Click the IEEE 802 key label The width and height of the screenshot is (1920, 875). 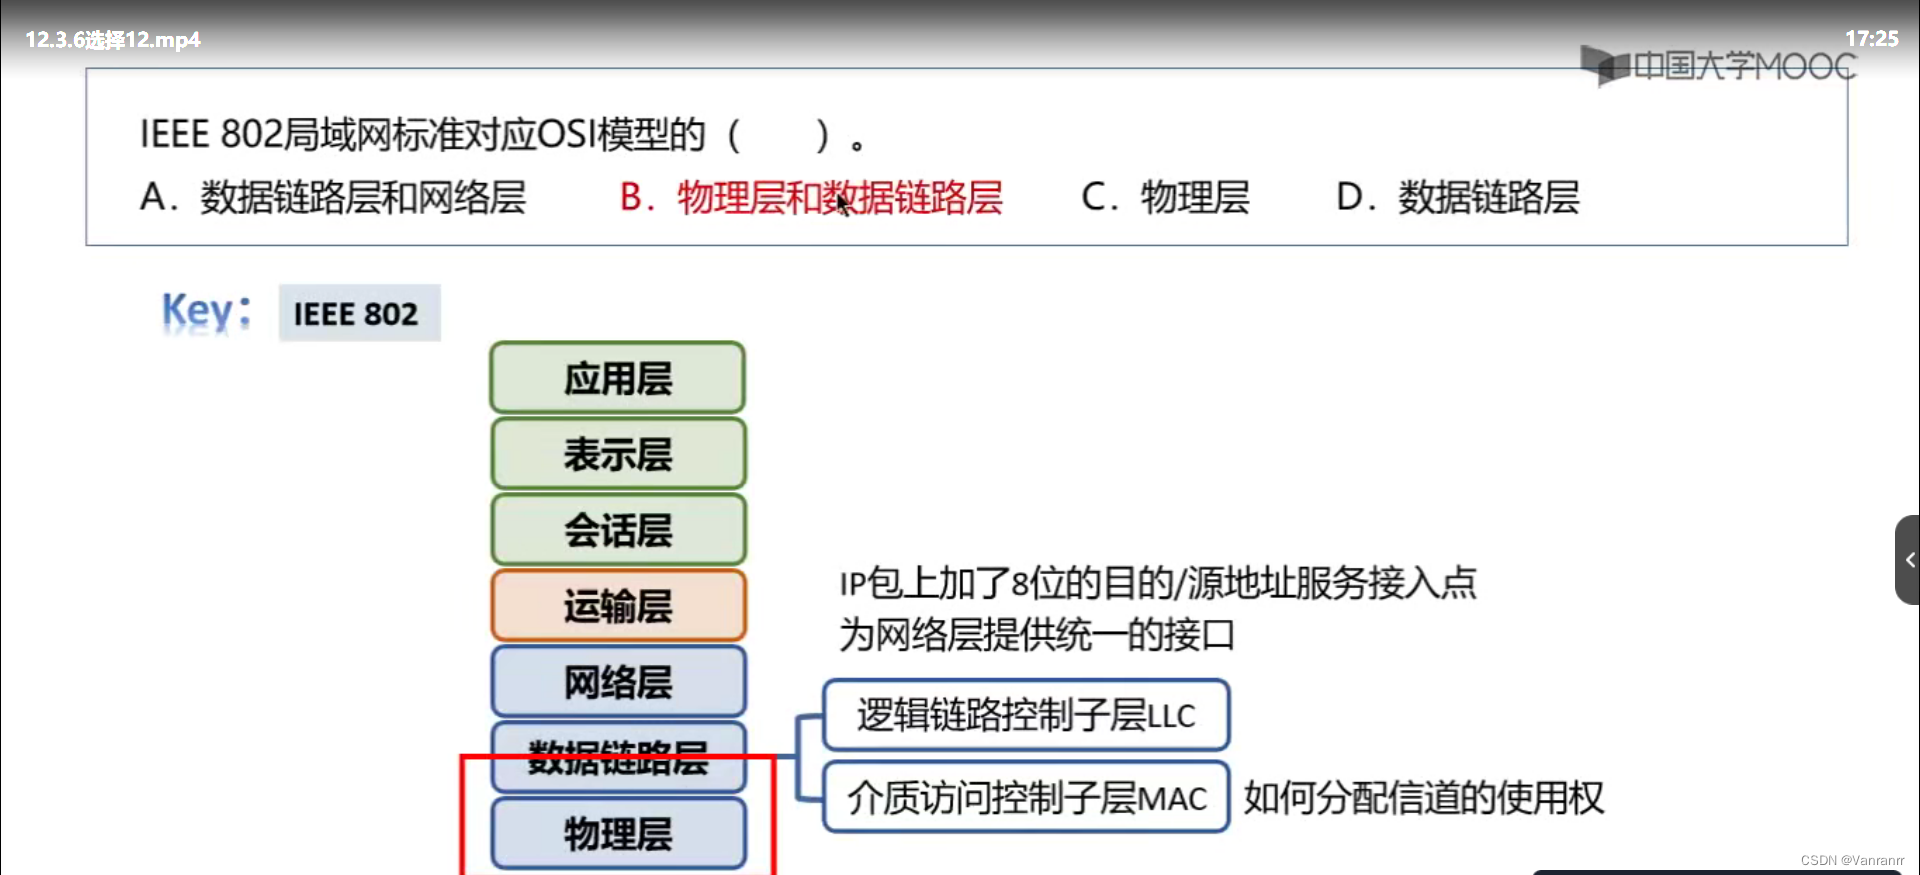(x=359, y=314)
